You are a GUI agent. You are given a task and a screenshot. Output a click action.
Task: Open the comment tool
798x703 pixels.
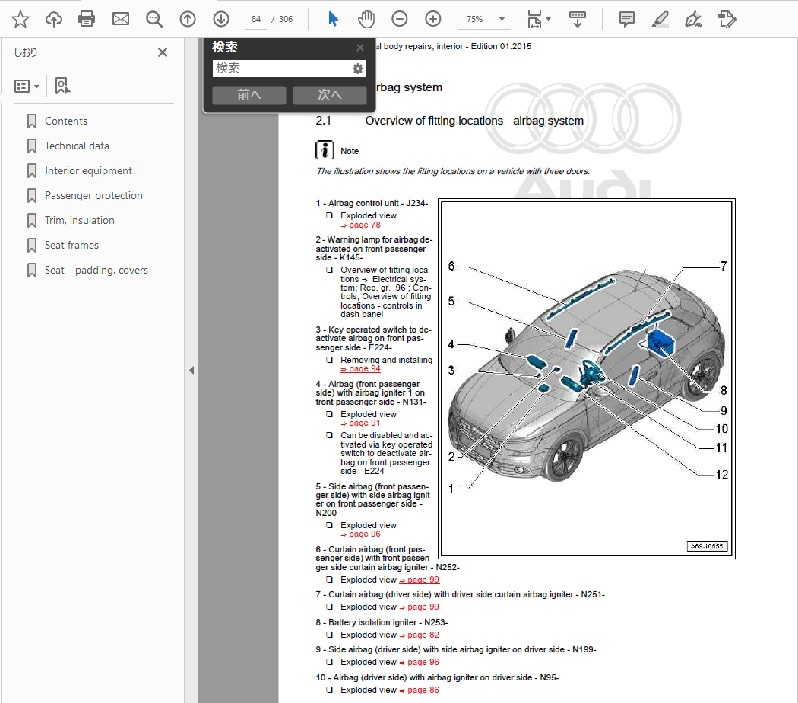click(626, 19)
